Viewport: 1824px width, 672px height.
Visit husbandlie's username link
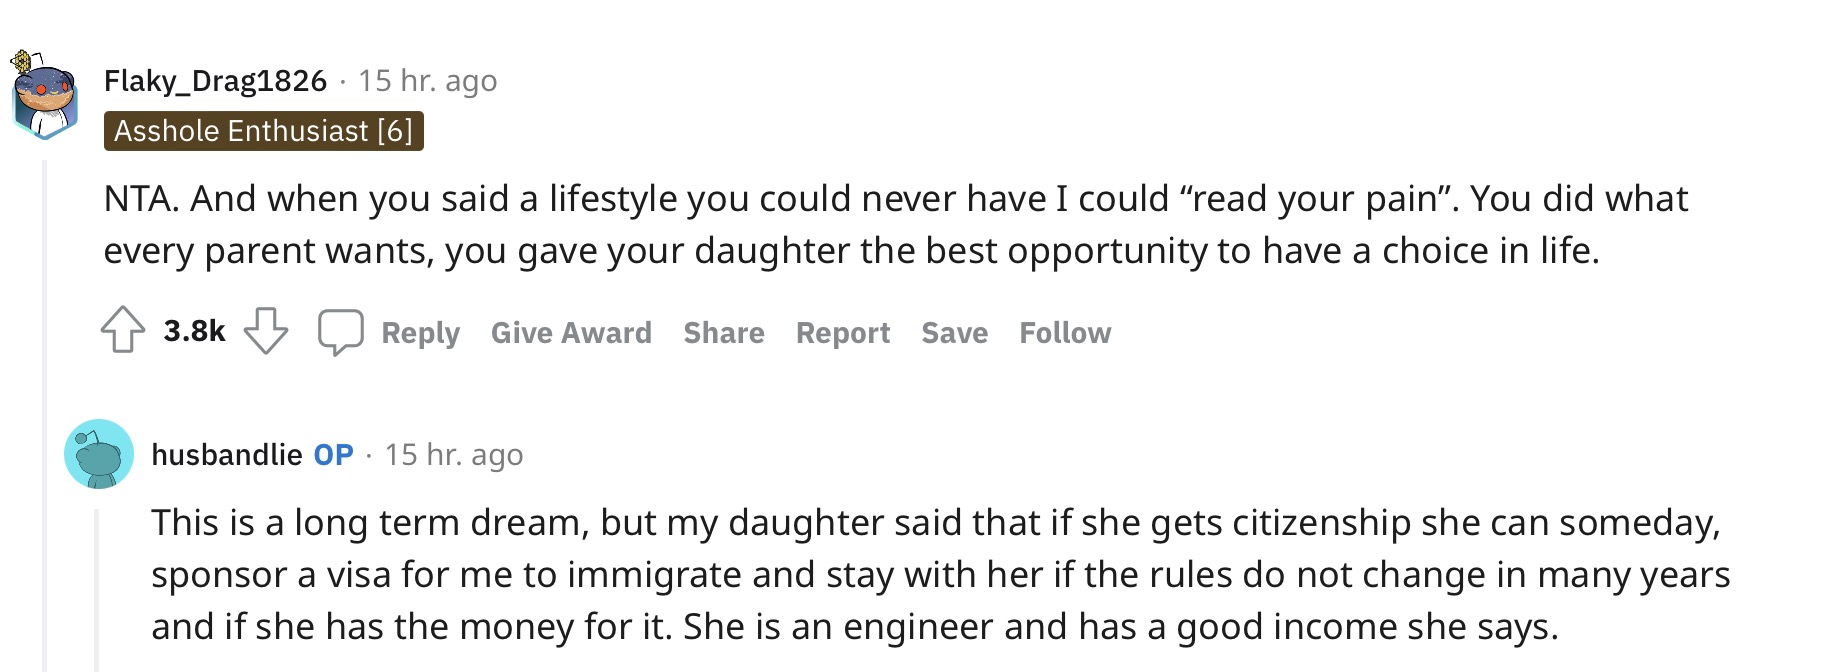(x=227, y=455)
